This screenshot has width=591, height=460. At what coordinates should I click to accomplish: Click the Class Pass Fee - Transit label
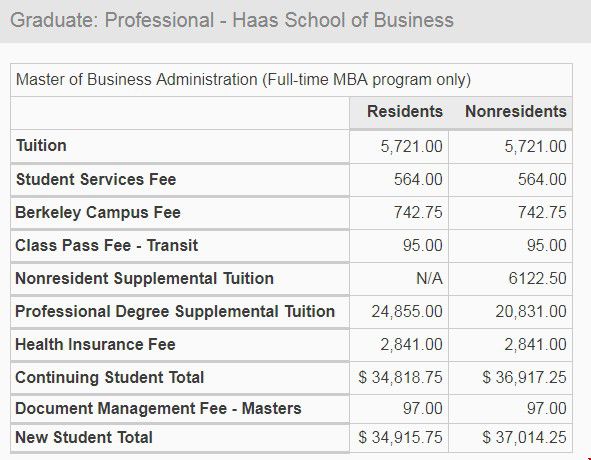[106, 245]
